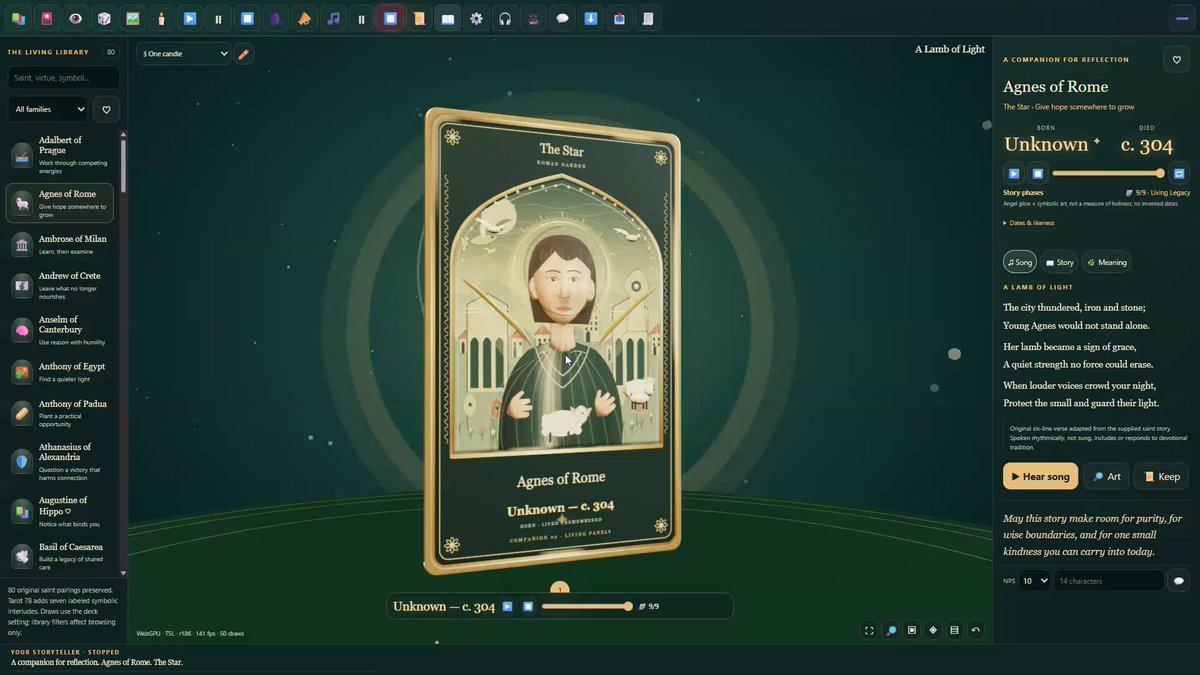Select Ambrose of Milan in the library
Screen dimensions: 1200x675
click(60, 245)
